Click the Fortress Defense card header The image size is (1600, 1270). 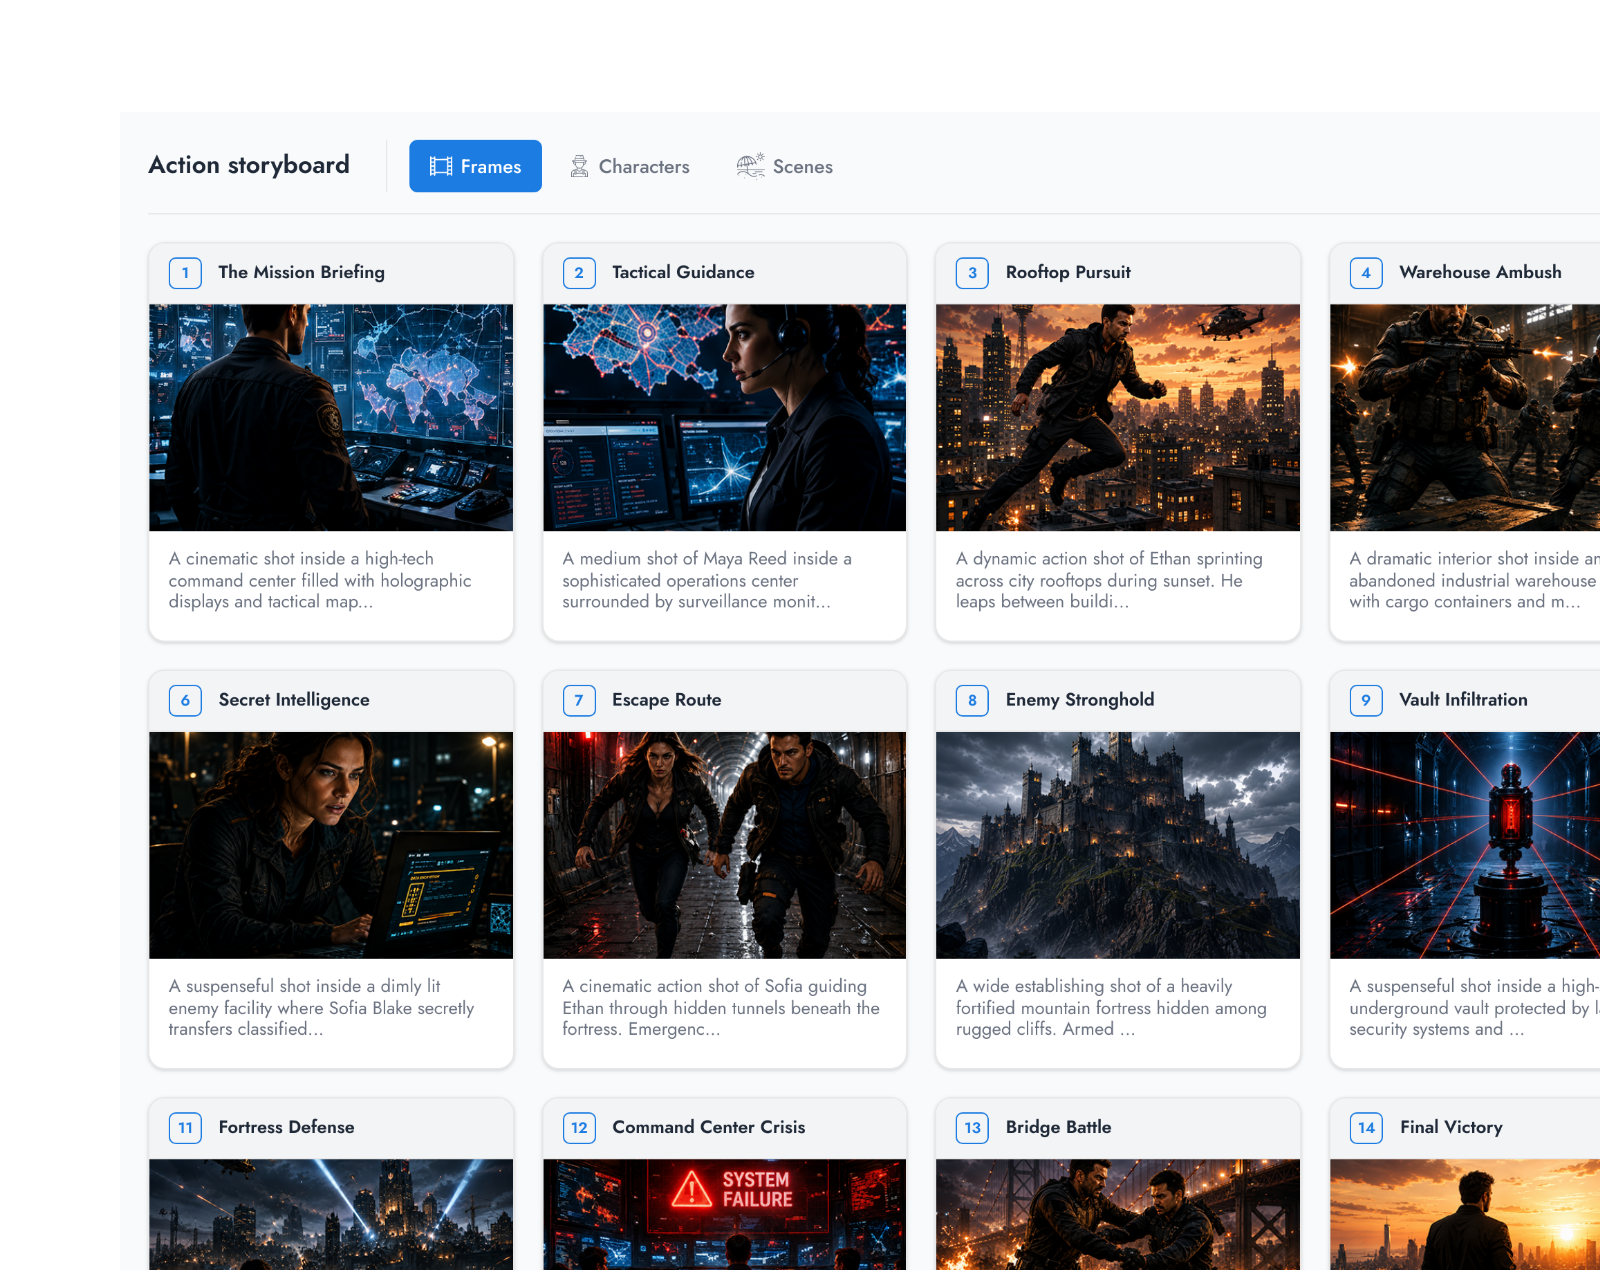pos(331,1128)
